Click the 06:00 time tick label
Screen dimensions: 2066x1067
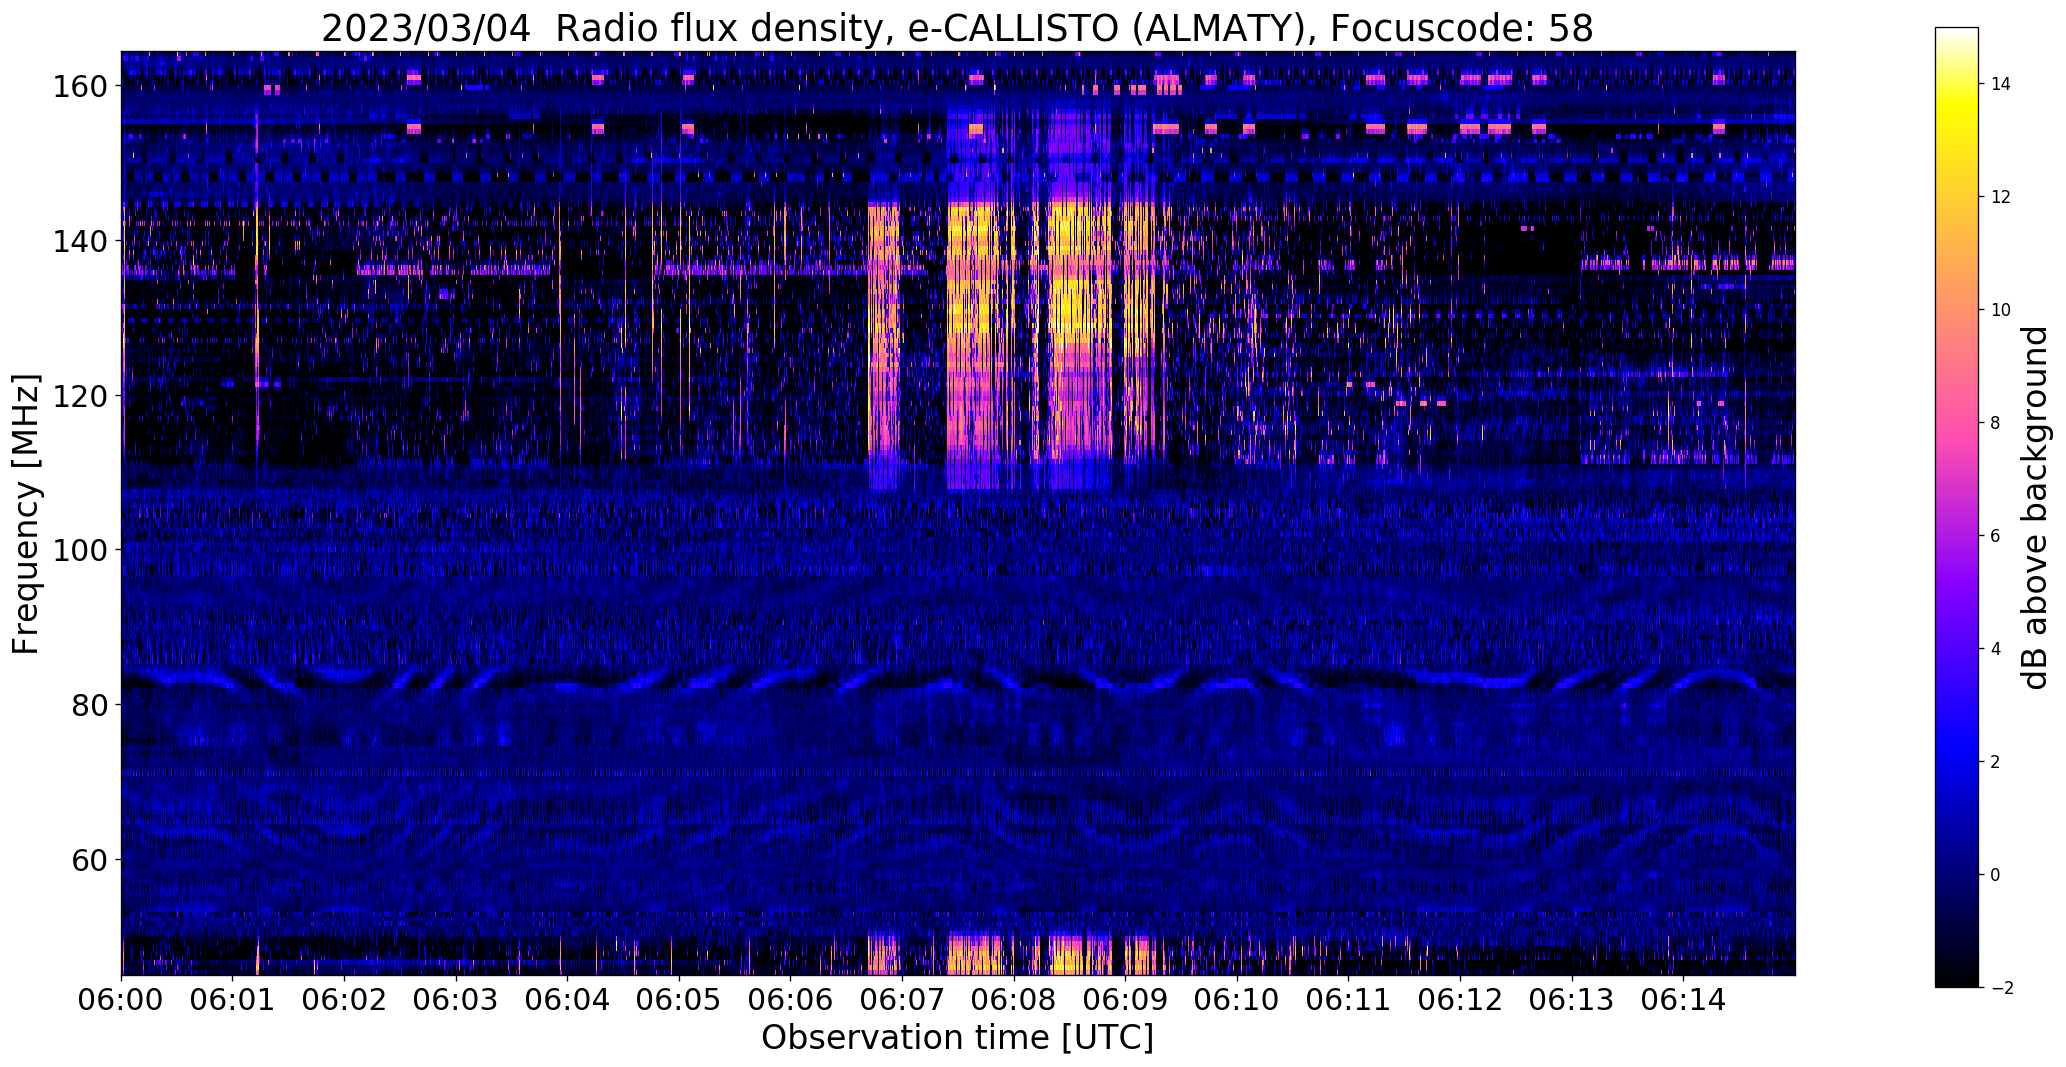pyautogui.click(x=121, y=1001)
